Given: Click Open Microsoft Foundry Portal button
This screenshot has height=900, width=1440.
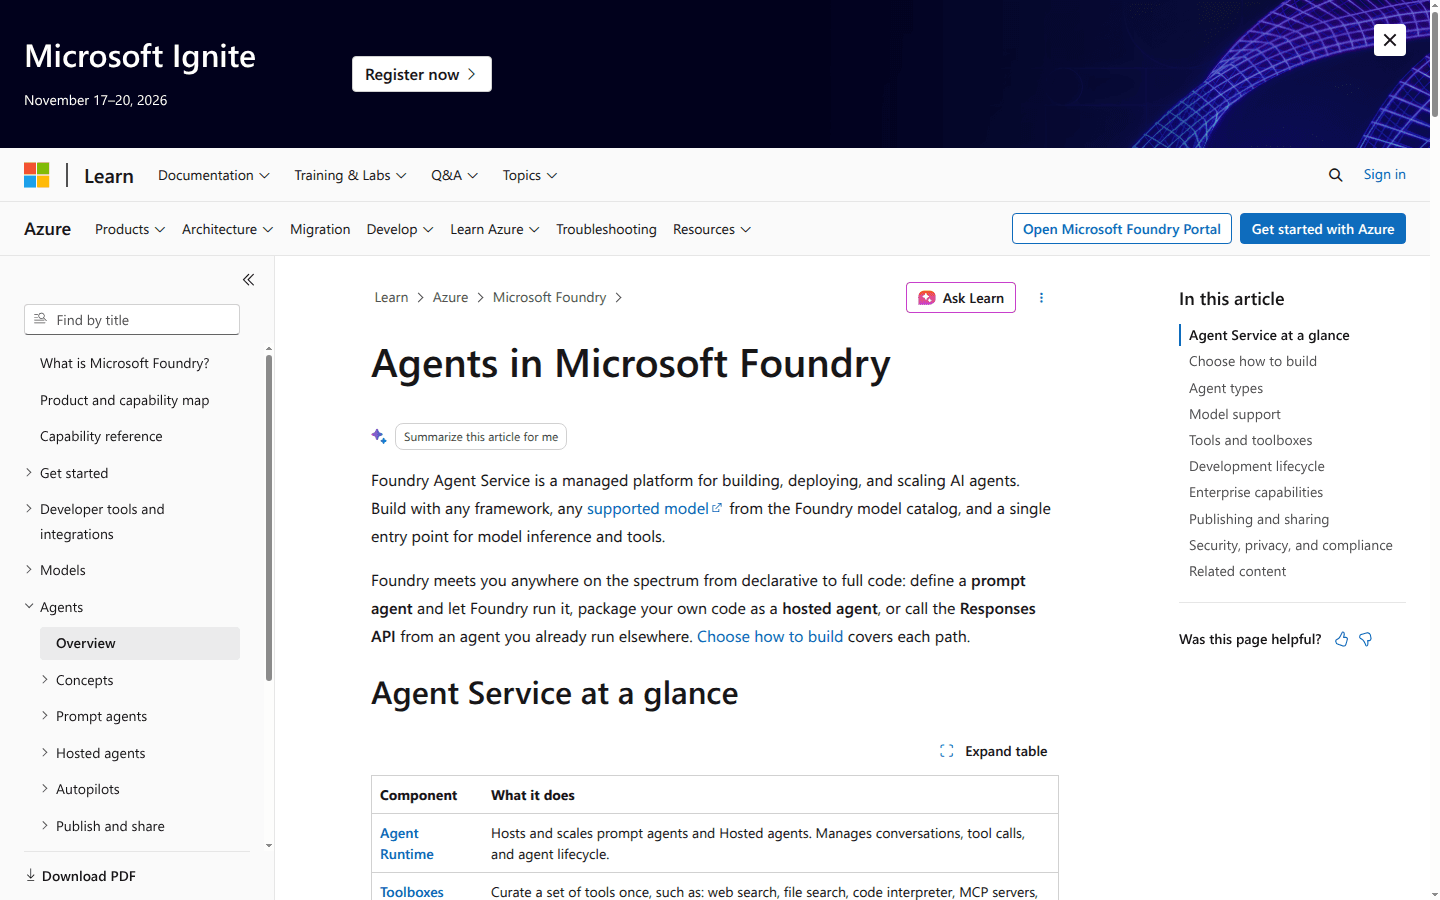Looking at the screenshot, I should click(x=1121, y=229).
